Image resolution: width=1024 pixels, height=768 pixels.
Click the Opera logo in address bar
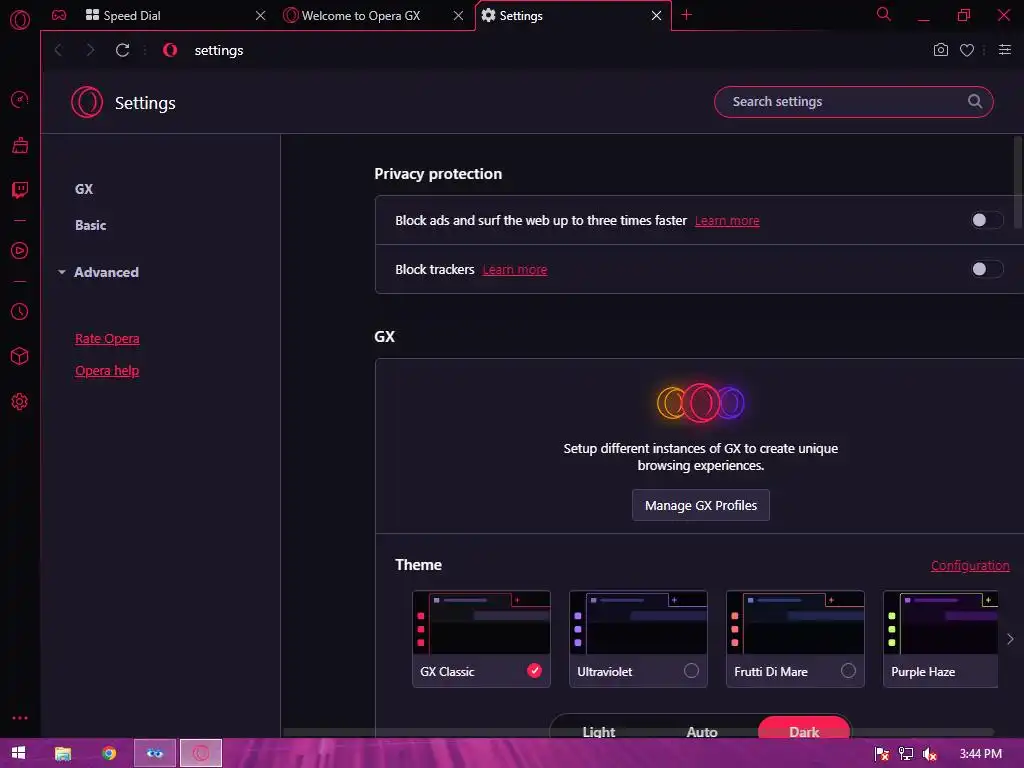pyautogui.click(x=170, y=50)
